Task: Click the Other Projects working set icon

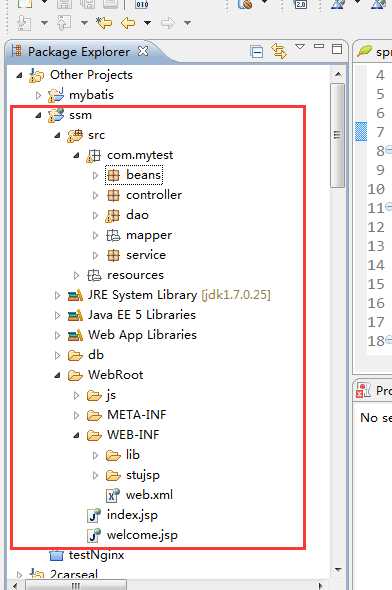Action: (x=37, y=75)
